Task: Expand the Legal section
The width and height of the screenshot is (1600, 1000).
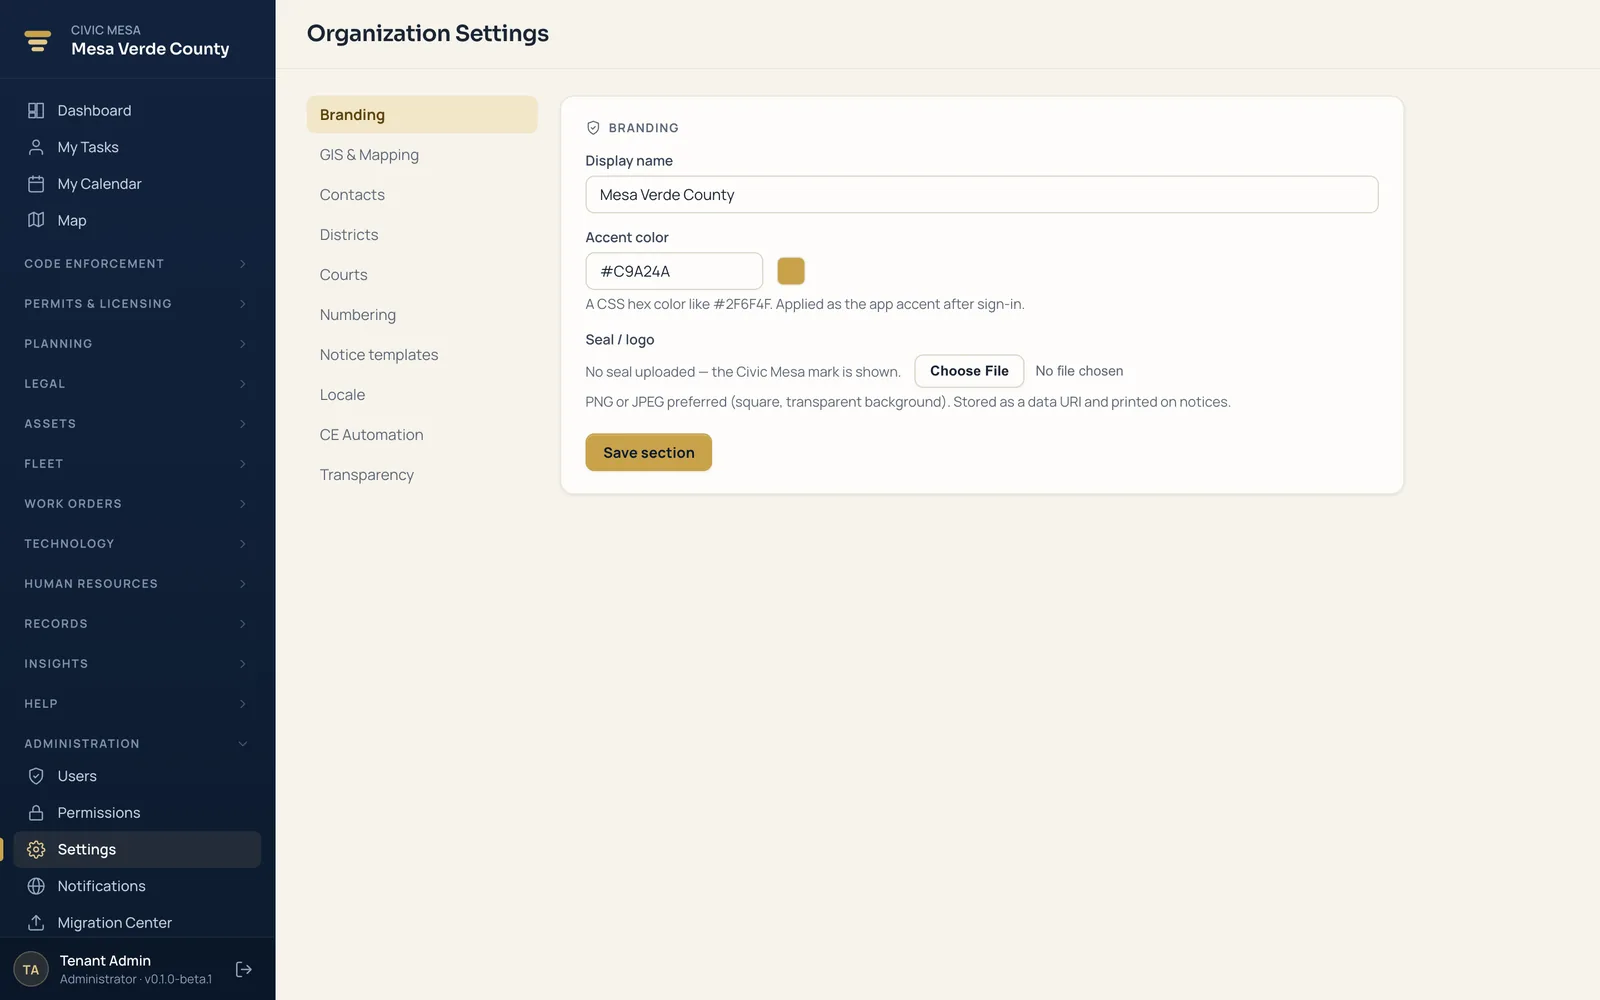Action: click(137, 384)
